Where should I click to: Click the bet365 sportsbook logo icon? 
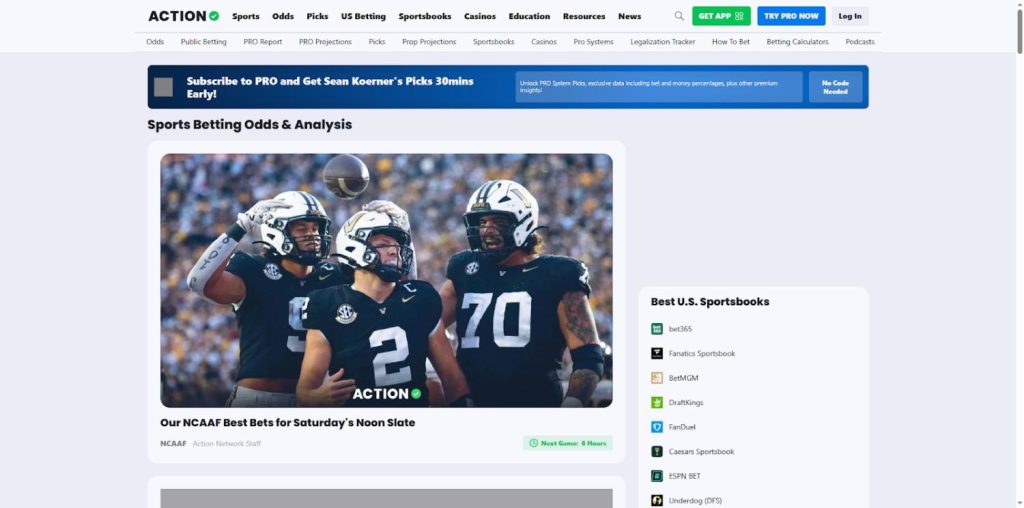tap(657, 329)
